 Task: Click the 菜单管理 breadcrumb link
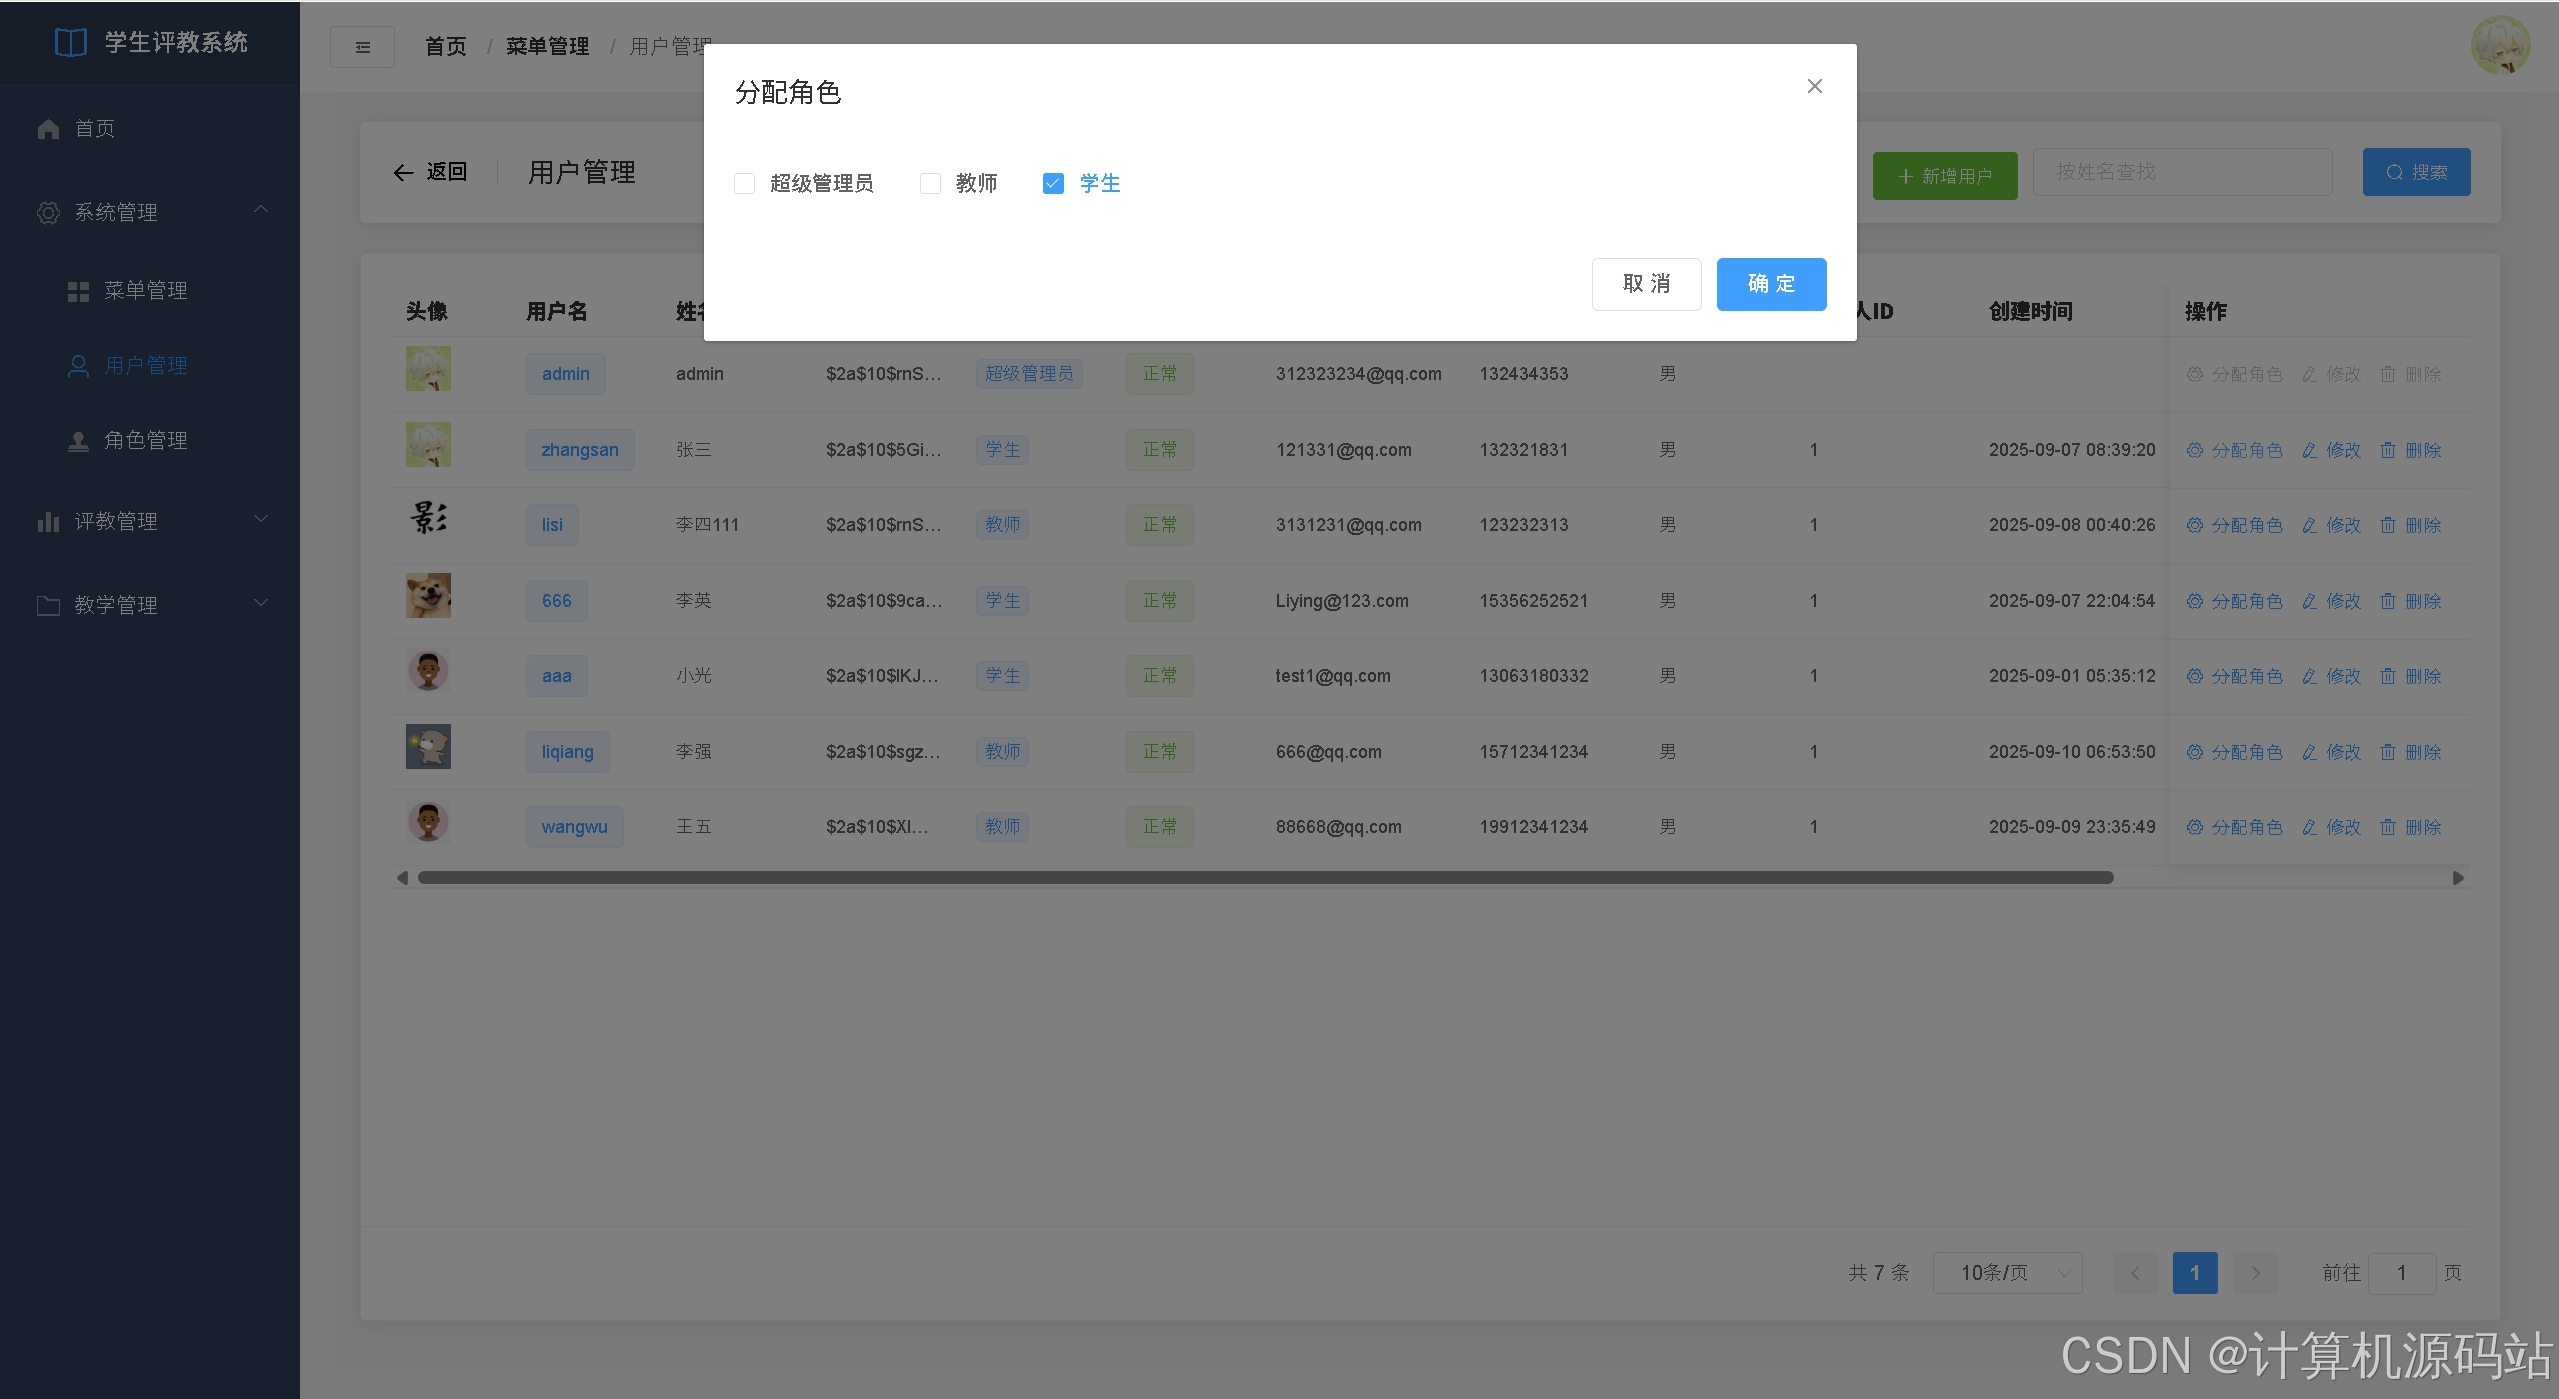(x=547, y=47)
